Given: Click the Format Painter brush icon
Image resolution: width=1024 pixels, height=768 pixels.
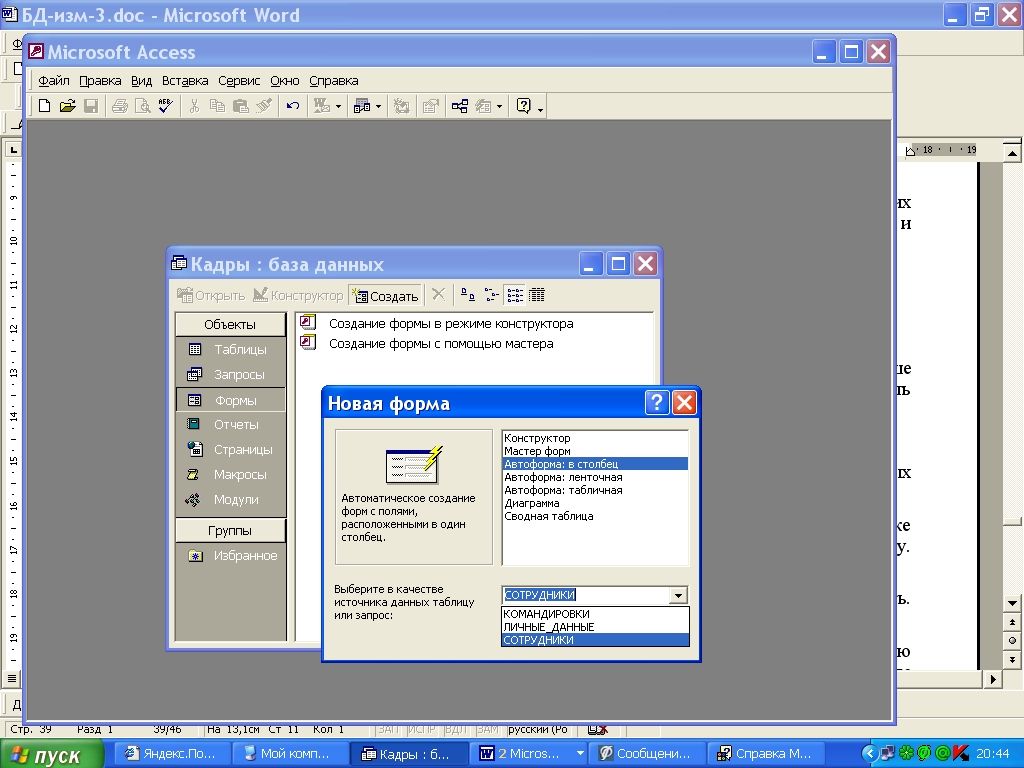Looking at the screenshot, I should pyautogui.click(x=264, y=106).
